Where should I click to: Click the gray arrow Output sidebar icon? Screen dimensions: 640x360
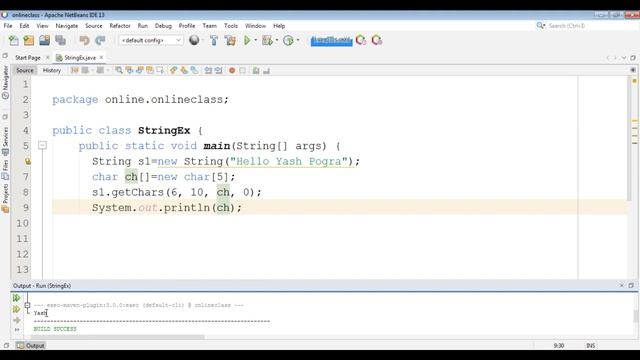click(16, 320)
